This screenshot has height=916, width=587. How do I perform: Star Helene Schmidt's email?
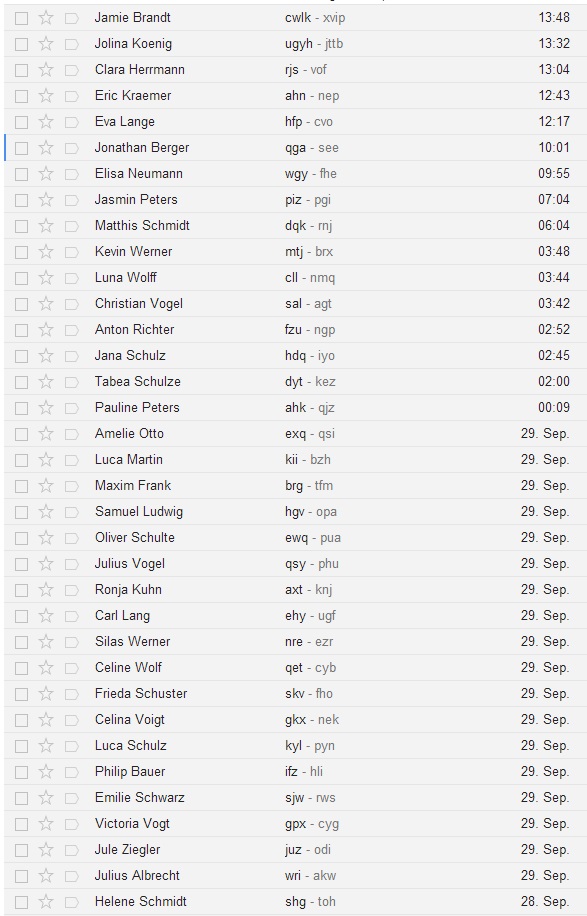(46, 902)
